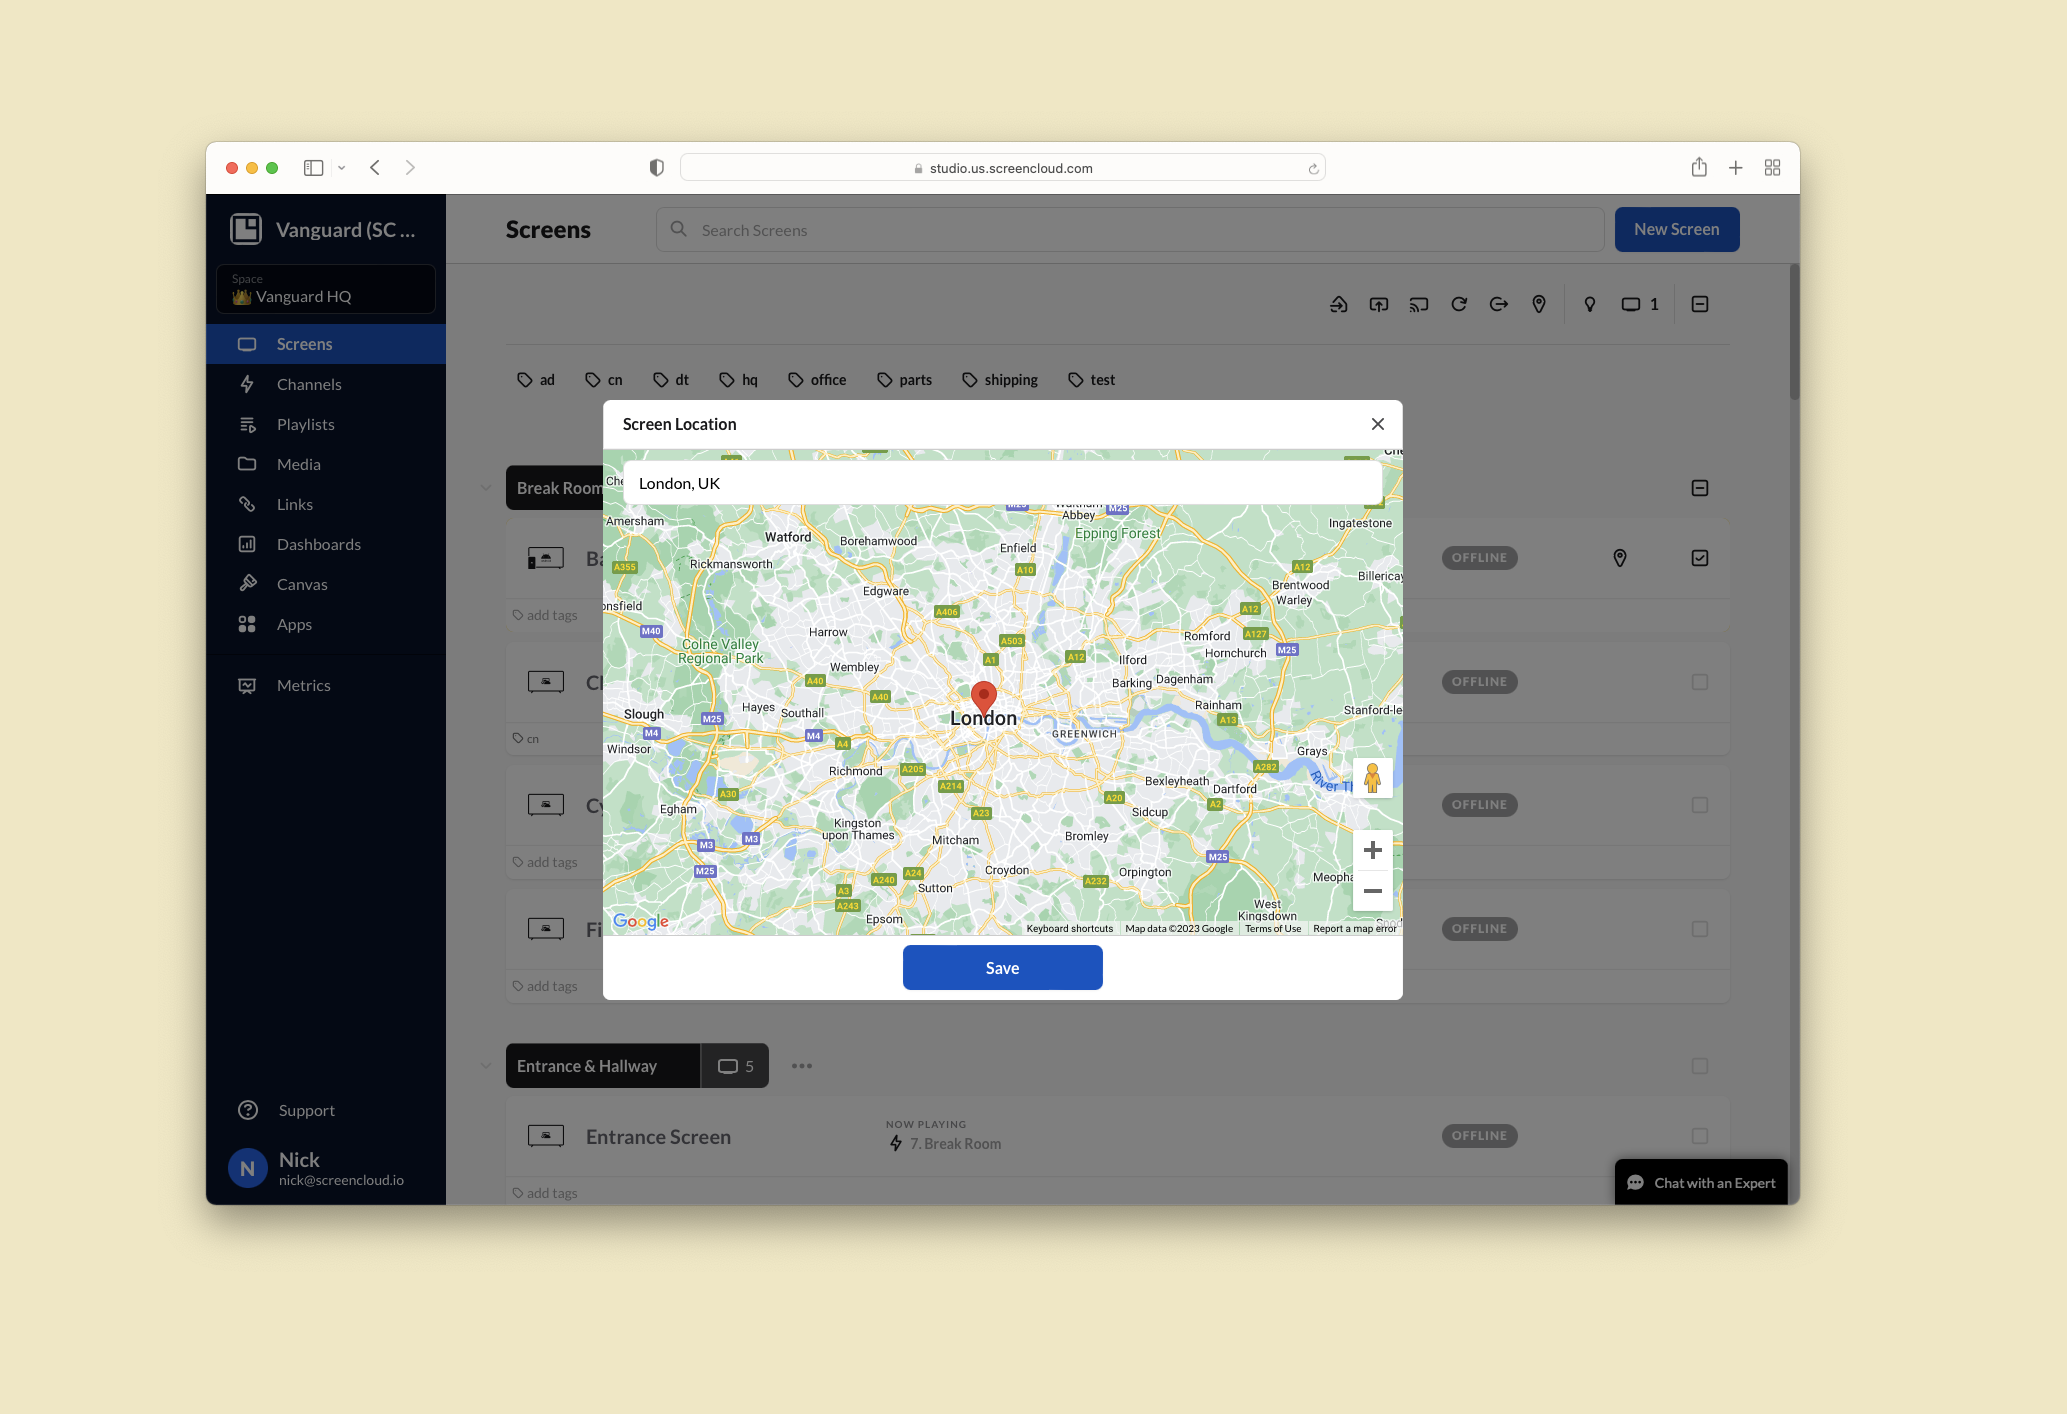Image resolution: width=2067 pixels, height=1414 pixels.
Task: Open the Vanguard HQ space selector
Action: pos(326,289)
